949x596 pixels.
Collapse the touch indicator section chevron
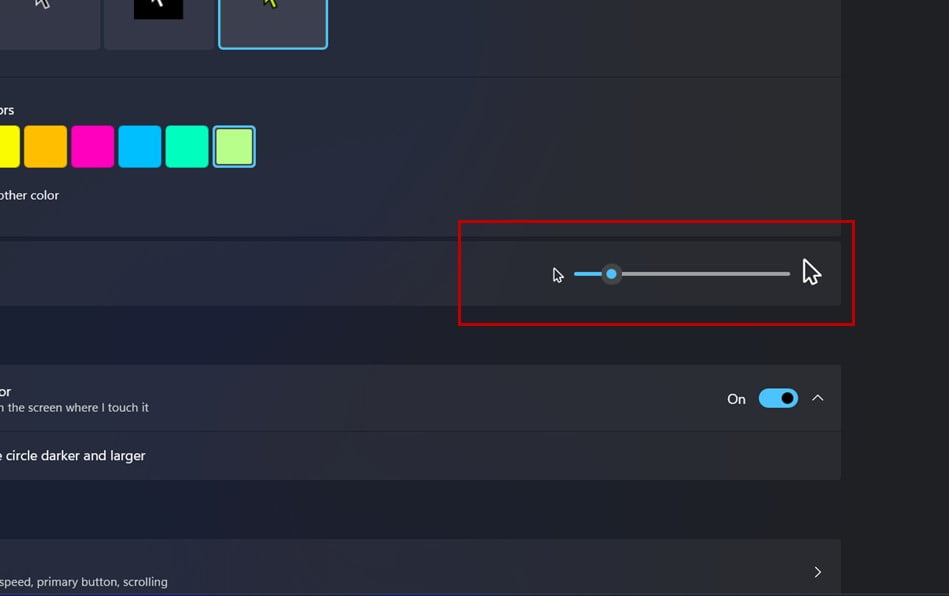(x=818, y=398)
